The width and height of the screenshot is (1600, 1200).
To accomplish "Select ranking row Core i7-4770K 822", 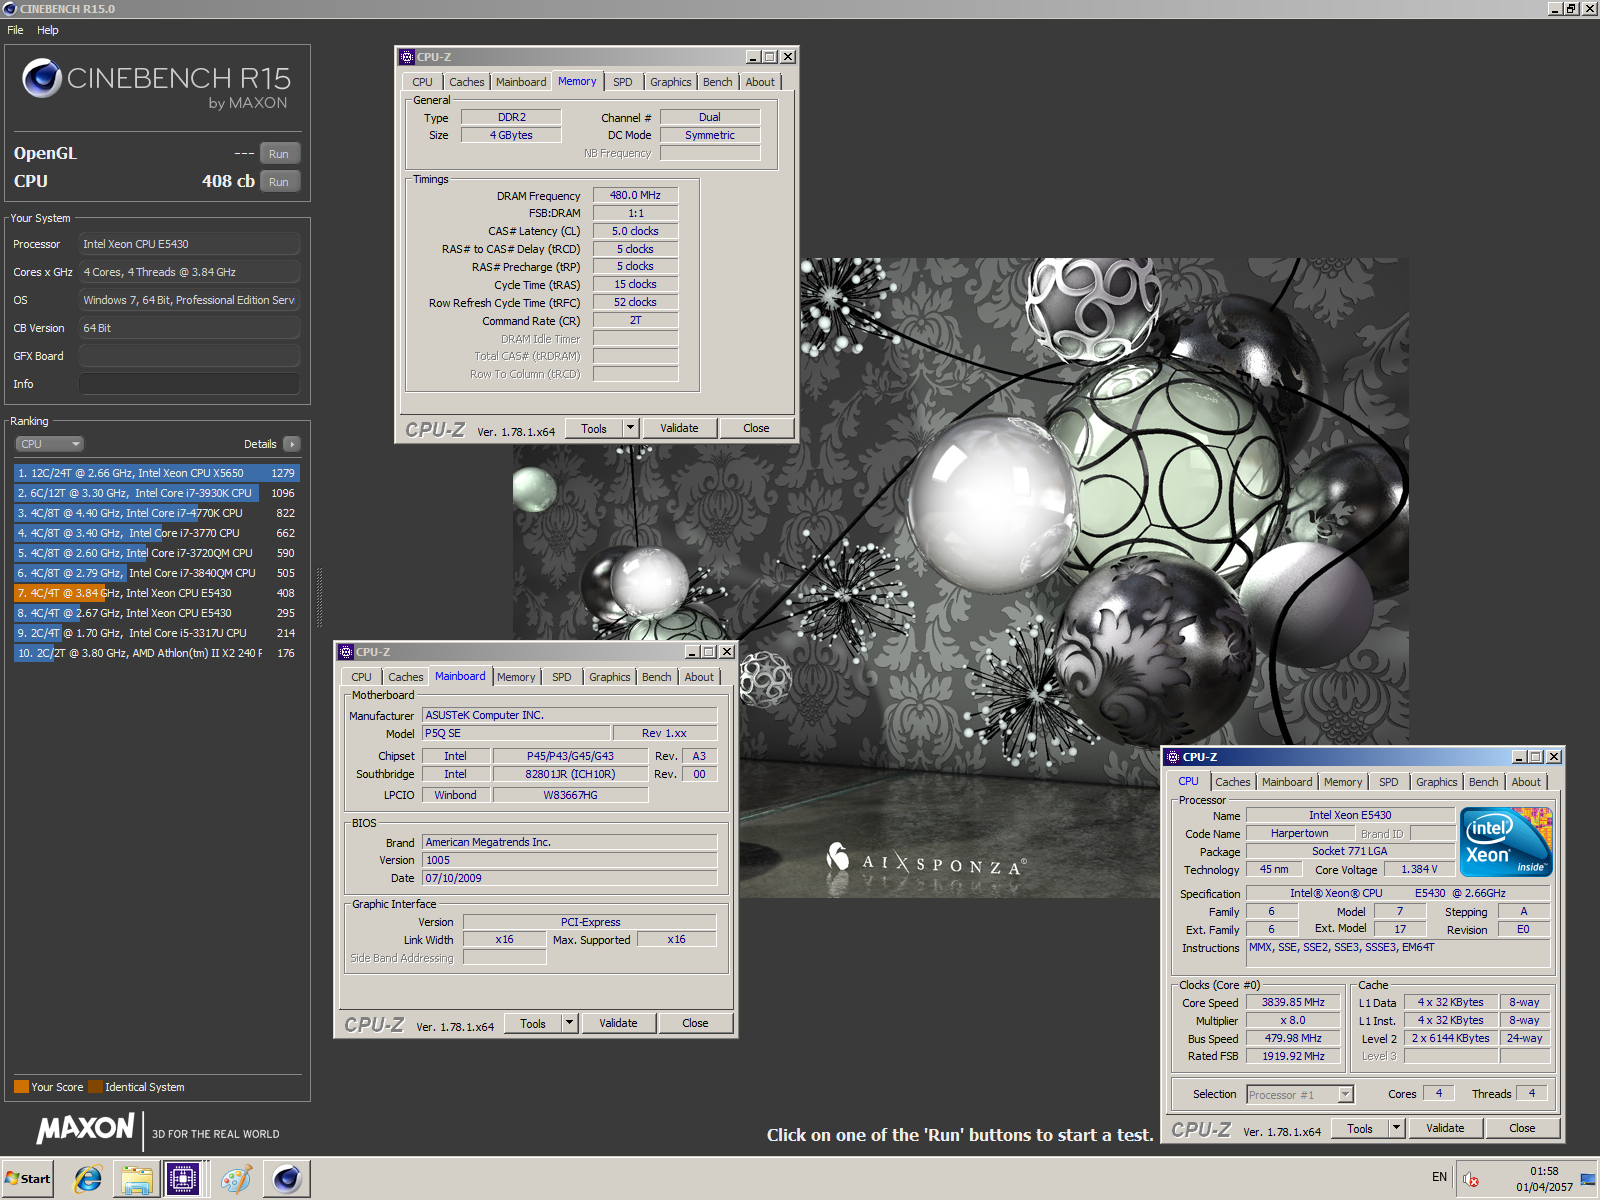I will pos(157,513).
